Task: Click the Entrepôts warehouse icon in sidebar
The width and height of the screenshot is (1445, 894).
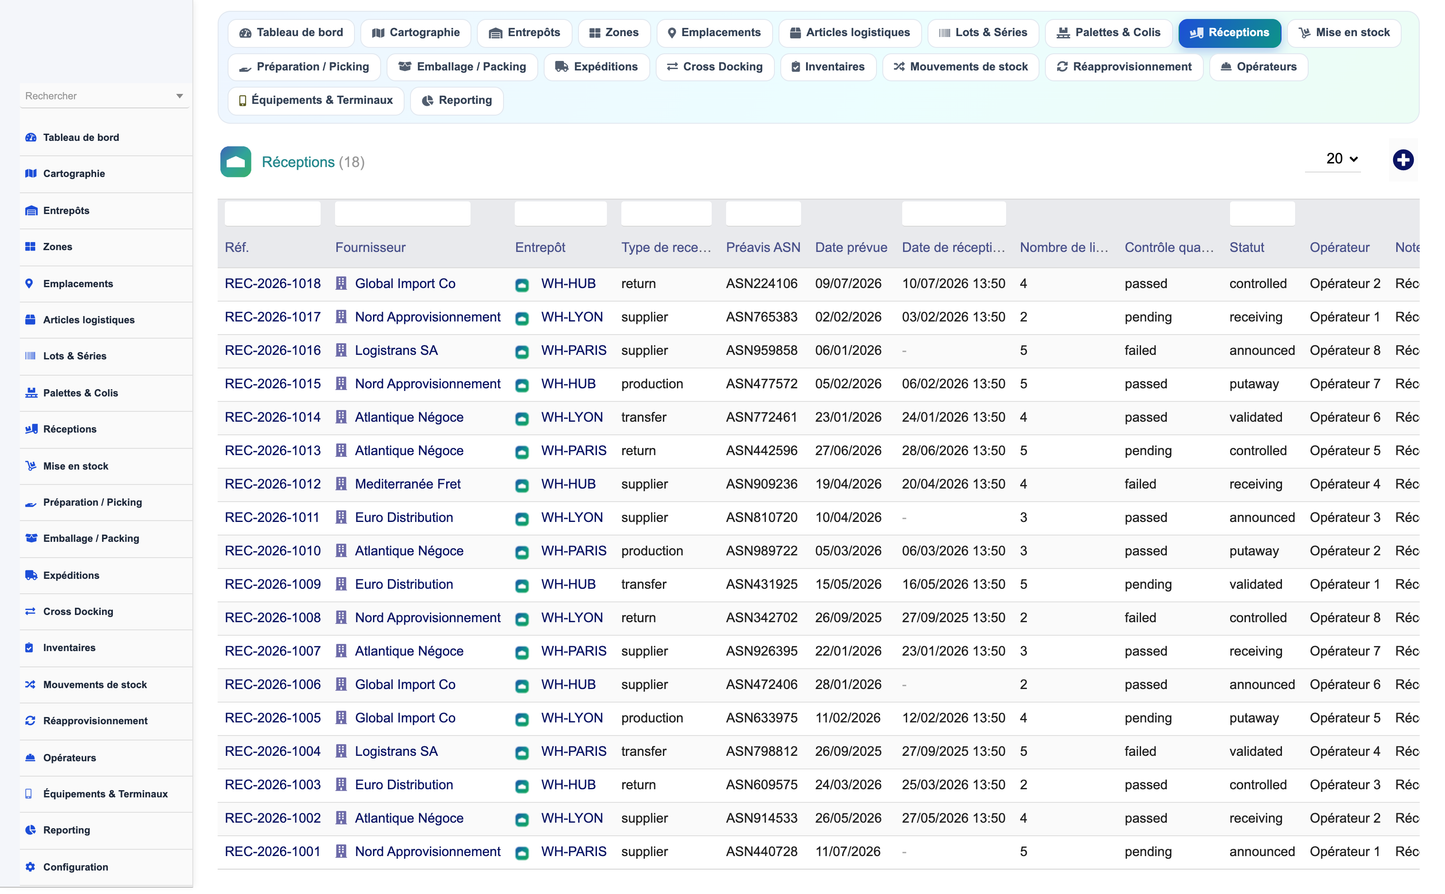Action: [30, 211]
